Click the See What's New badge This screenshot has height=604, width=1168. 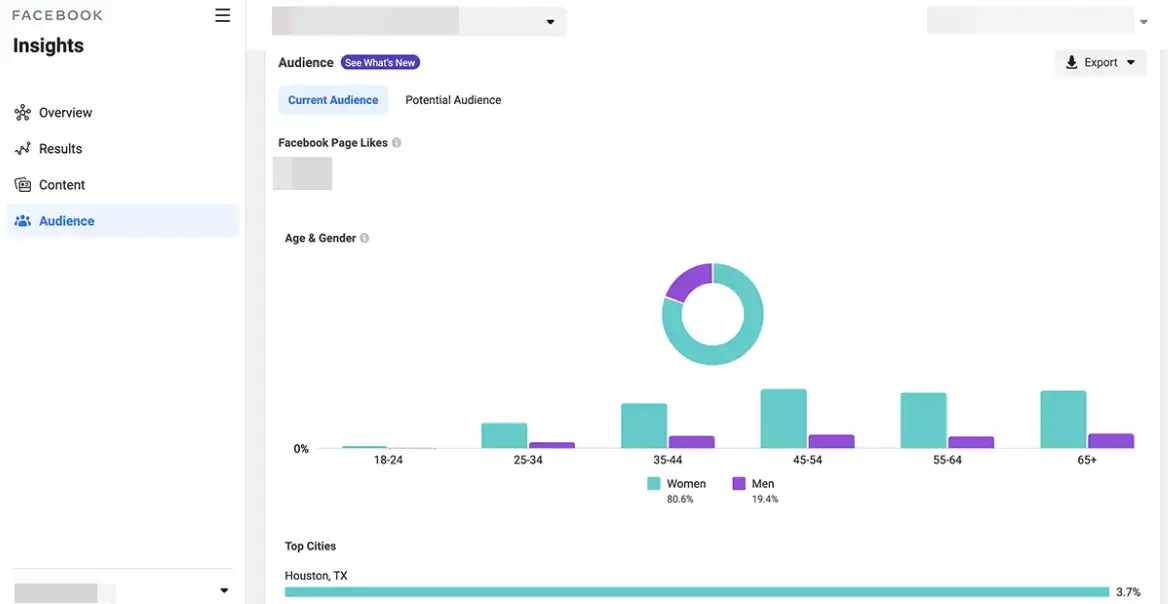380,61
